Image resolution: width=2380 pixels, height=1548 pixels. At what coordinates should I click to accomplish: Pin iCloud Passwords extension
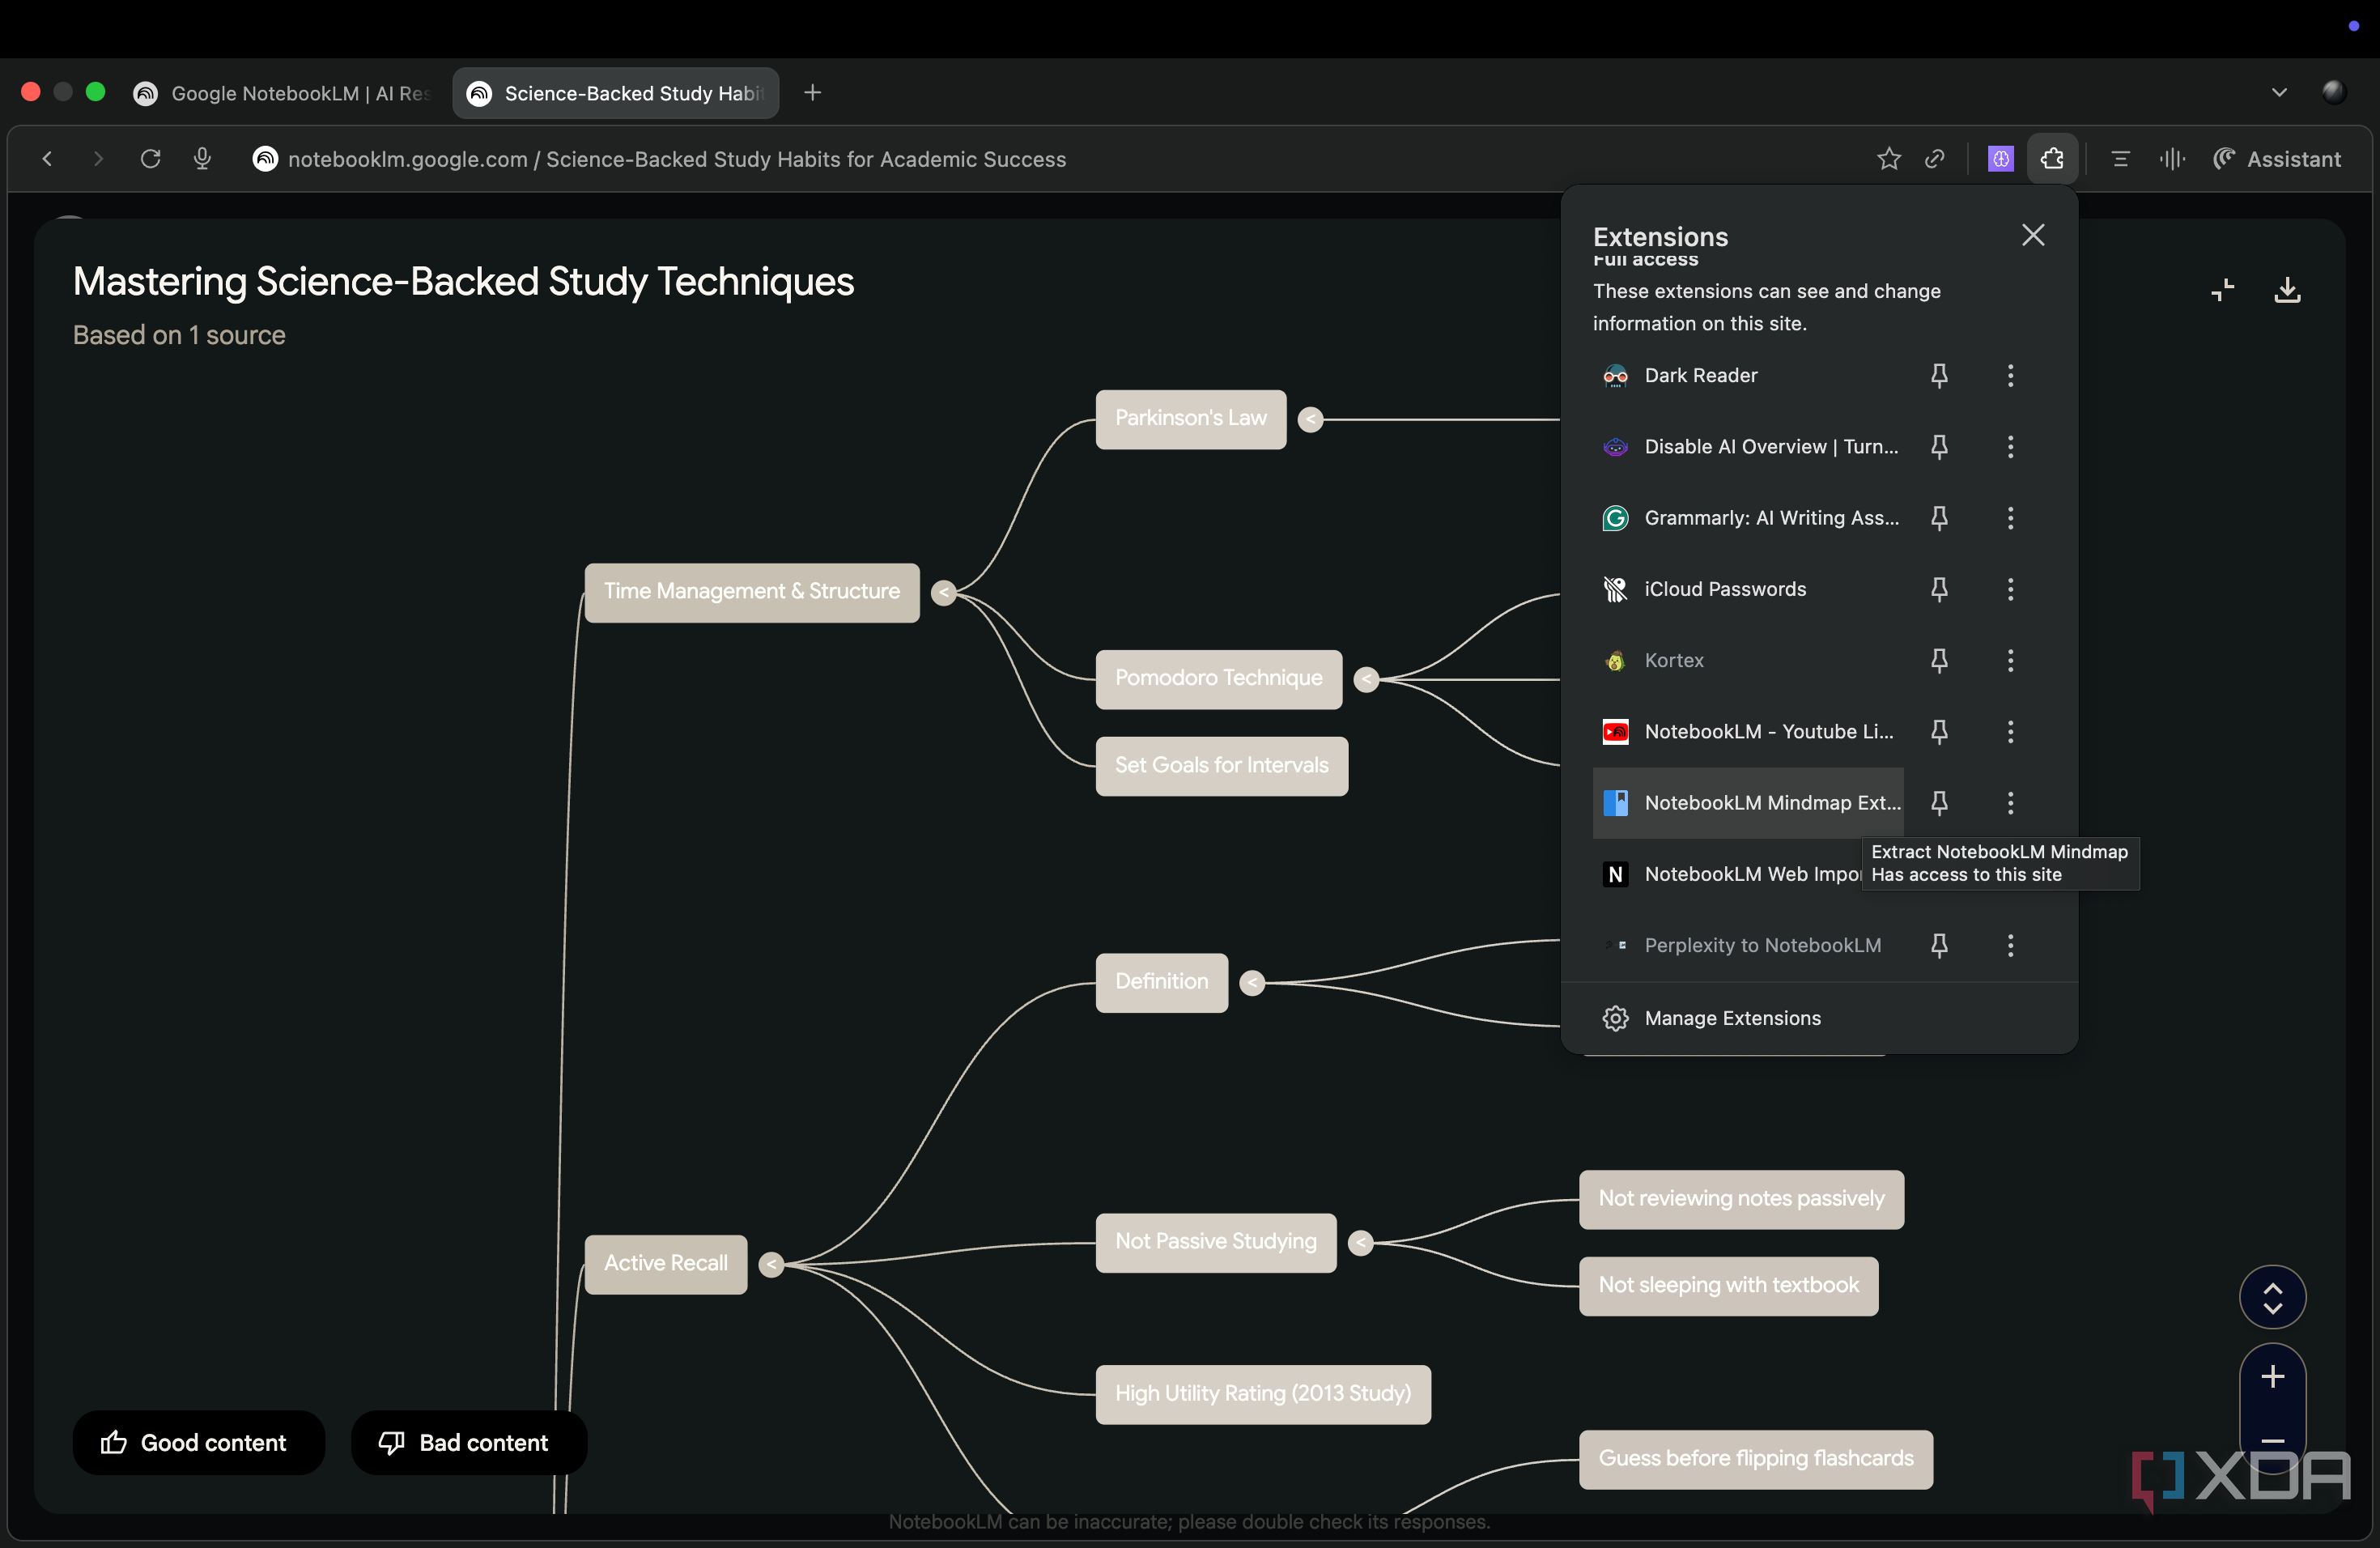pos(1938,589)
